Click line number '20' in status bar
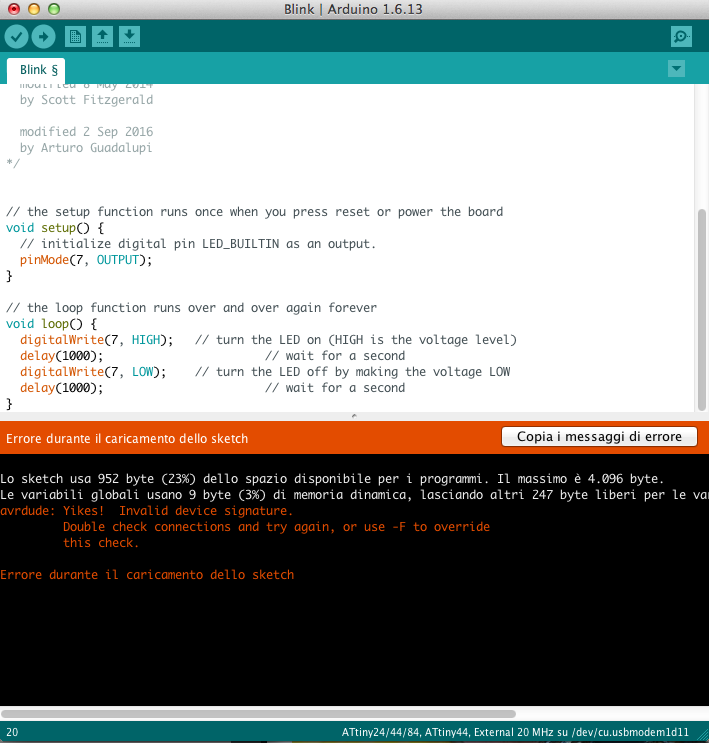The image size is (709, 743). tap(12, 732)
